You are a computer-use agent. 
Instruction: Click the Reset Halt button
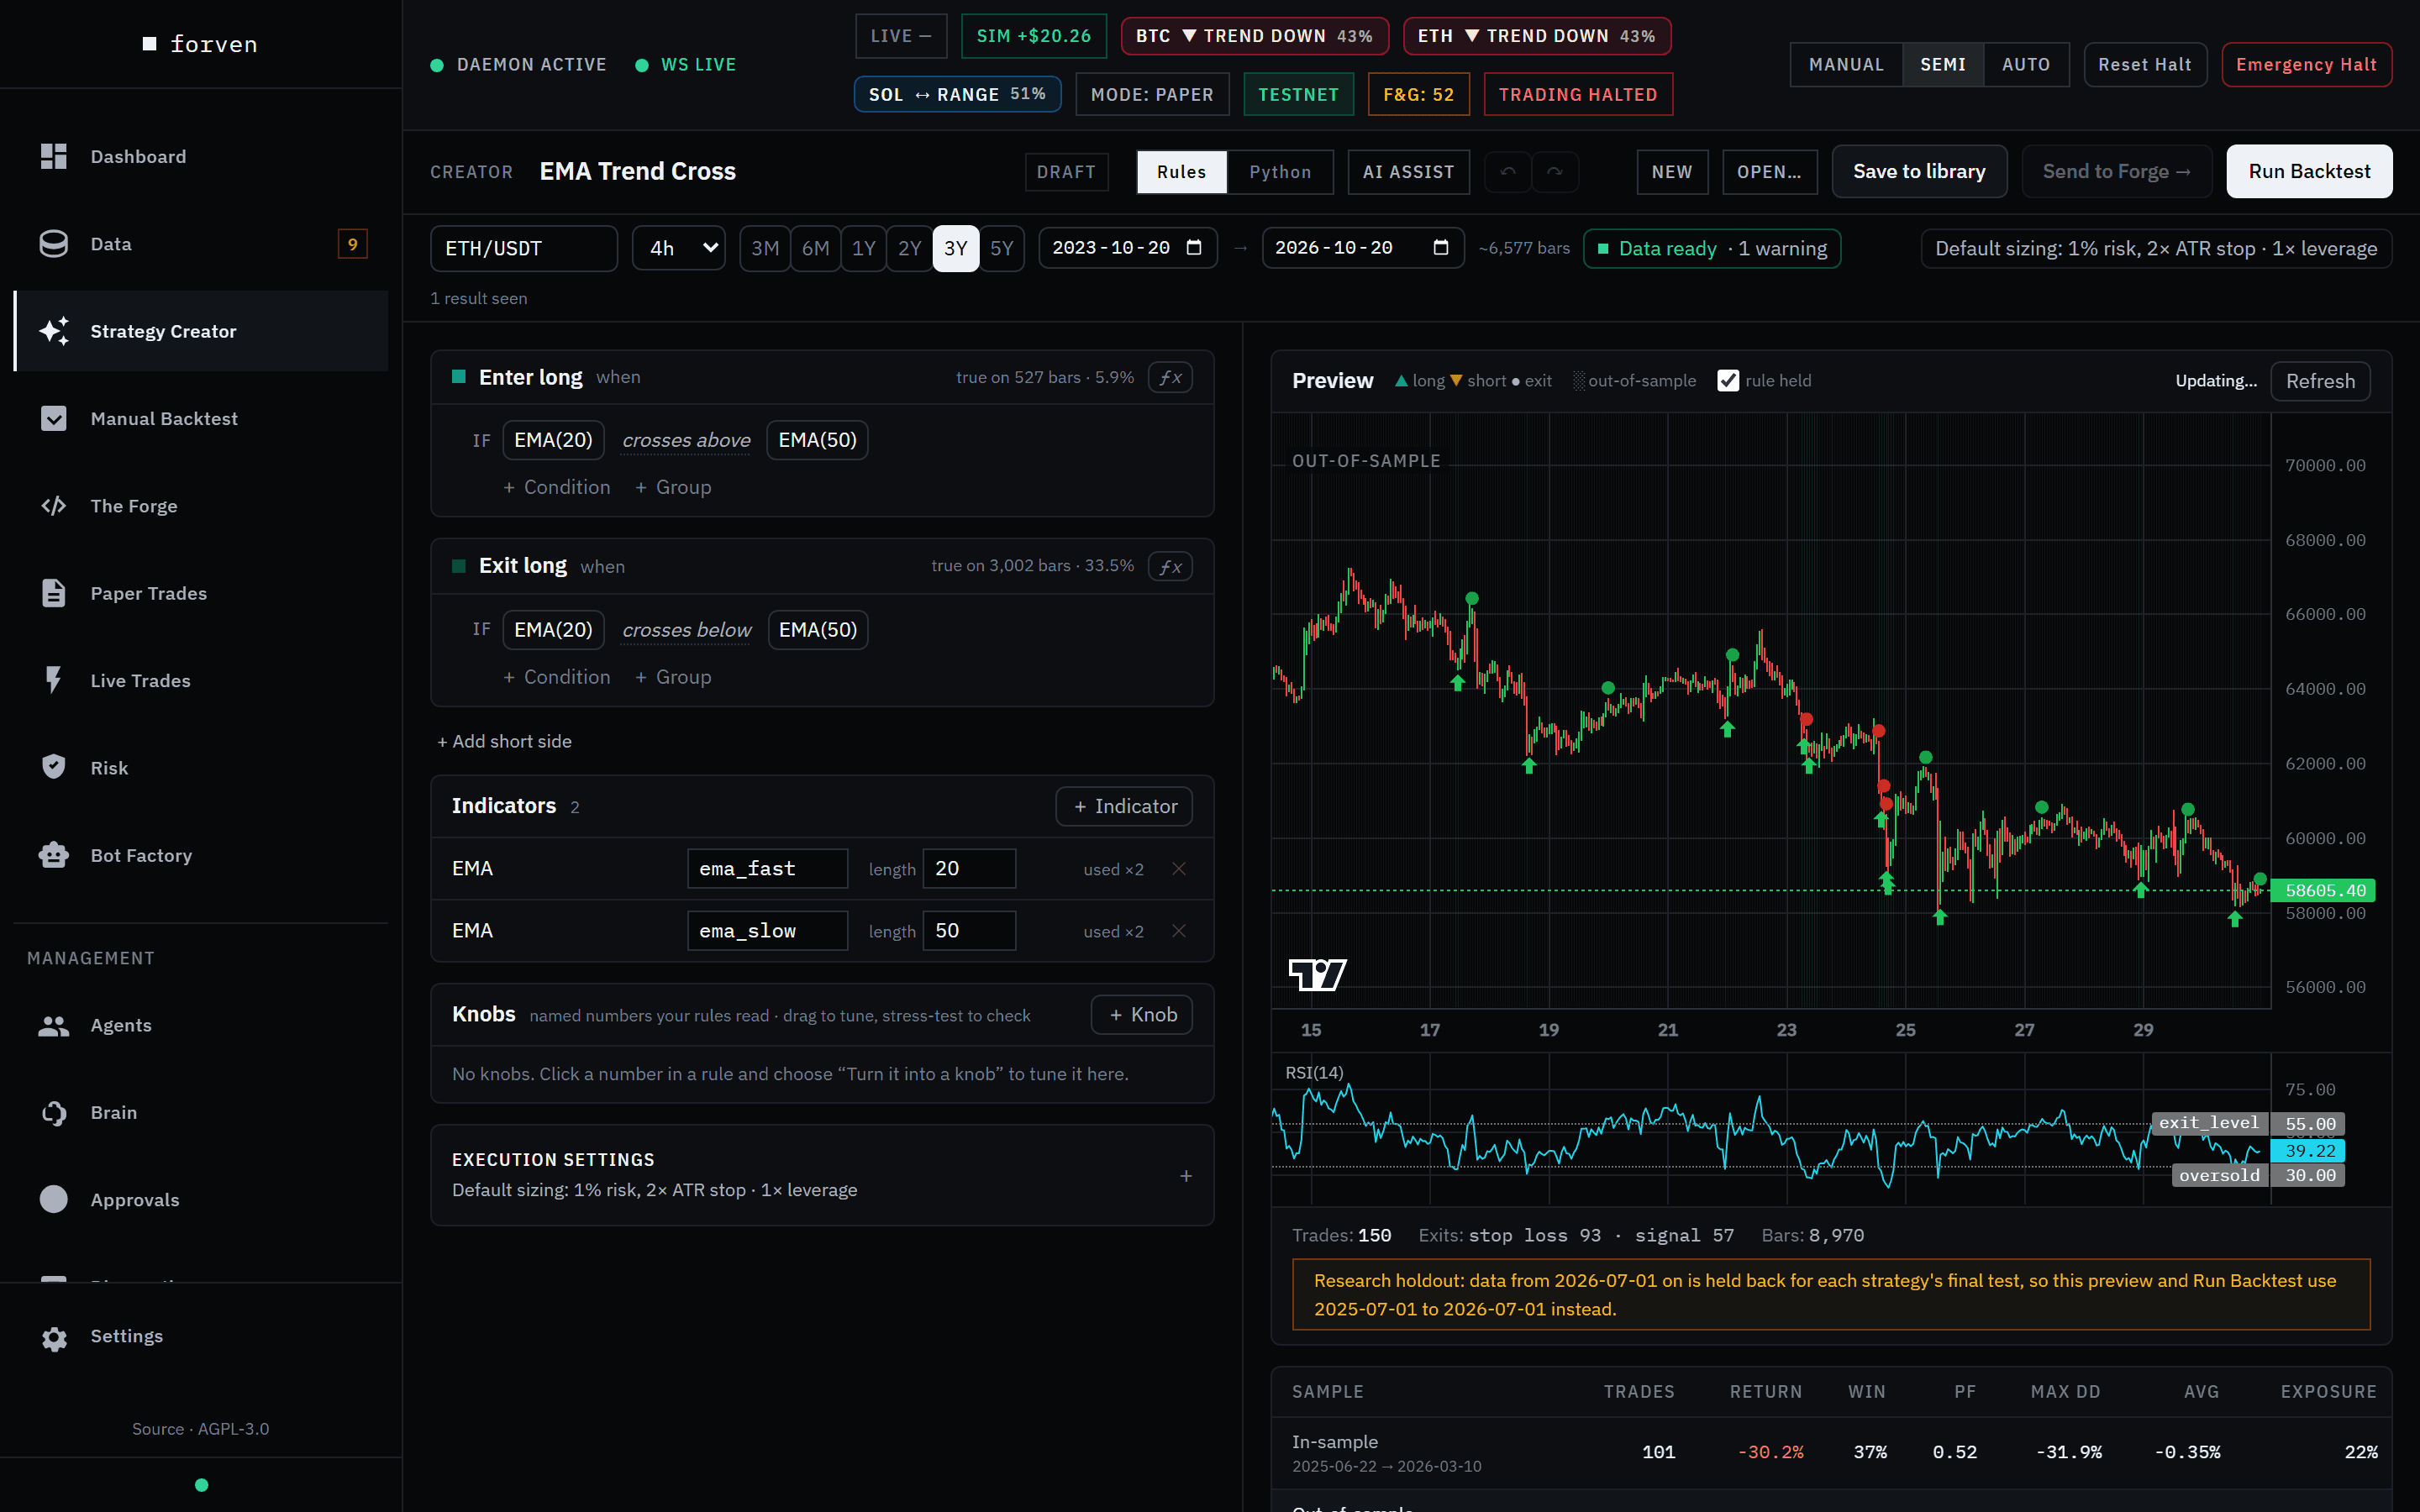click(2145, 65)
